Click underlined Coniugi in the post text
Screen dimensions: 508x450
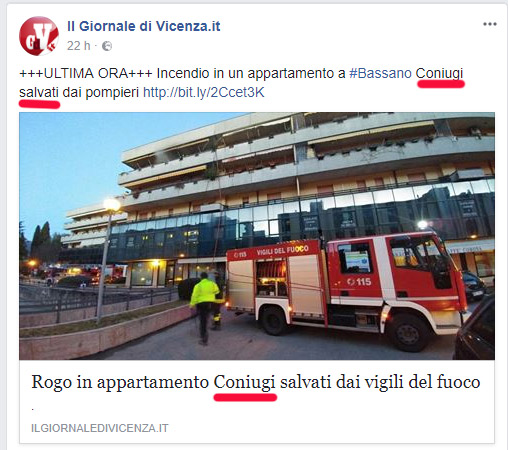(439, 73)
